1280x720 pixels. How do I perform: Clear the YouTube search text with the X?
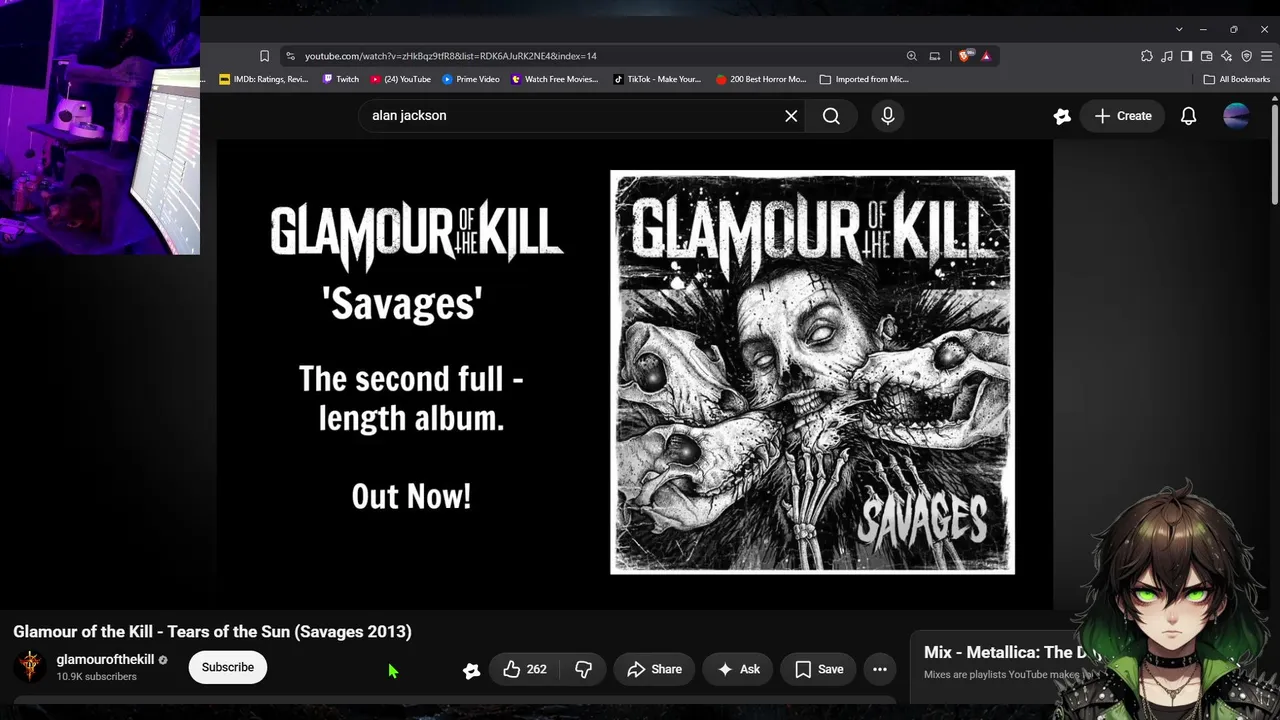[791, 116]
